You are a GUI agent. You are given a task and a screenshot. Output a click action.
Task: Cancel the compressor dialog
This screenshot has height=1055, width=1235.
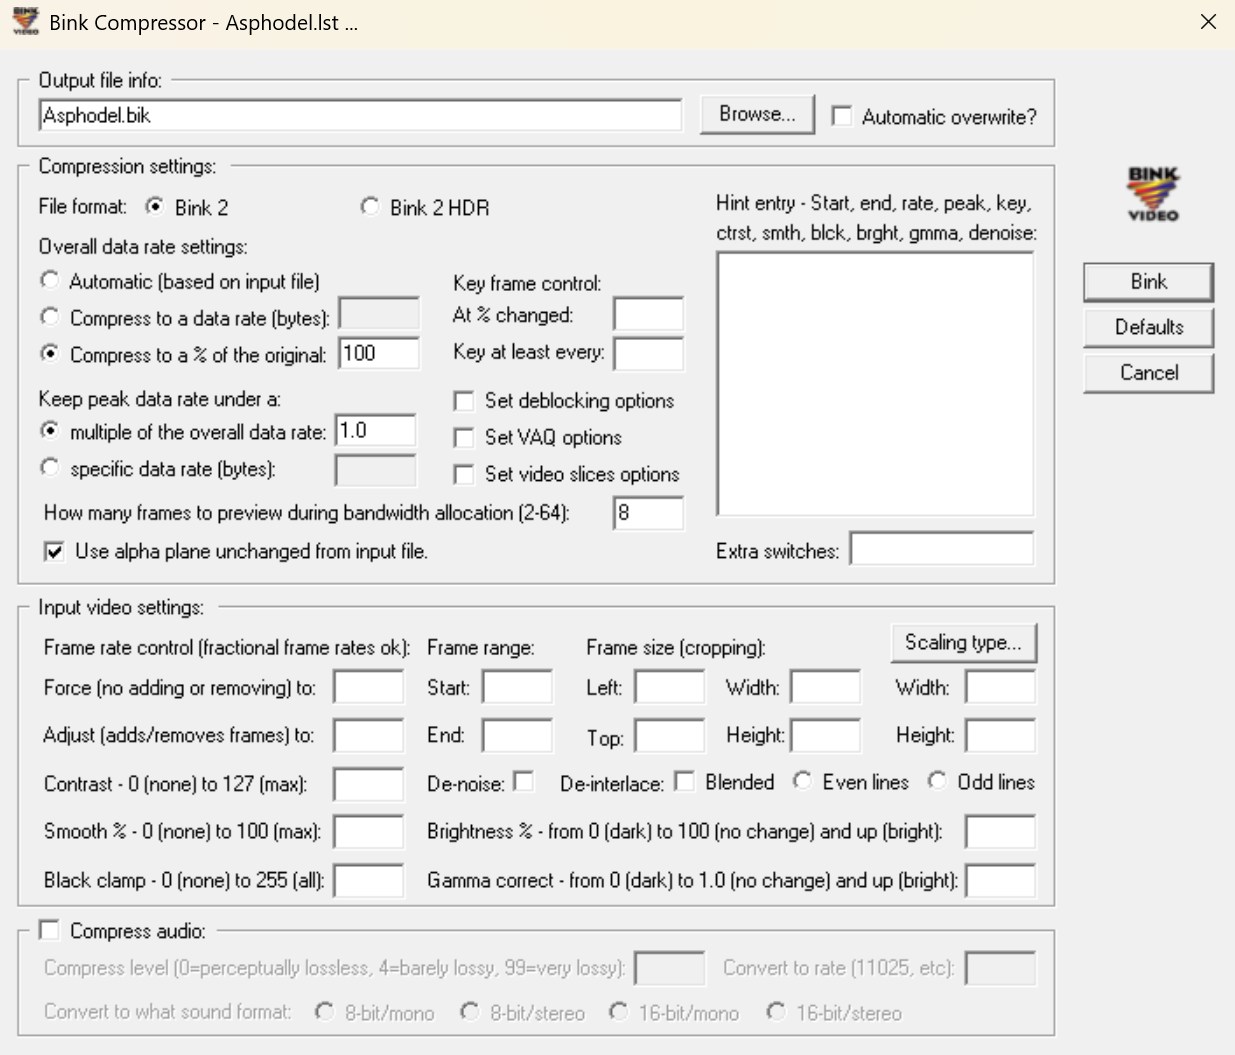tap(1148, 373)
